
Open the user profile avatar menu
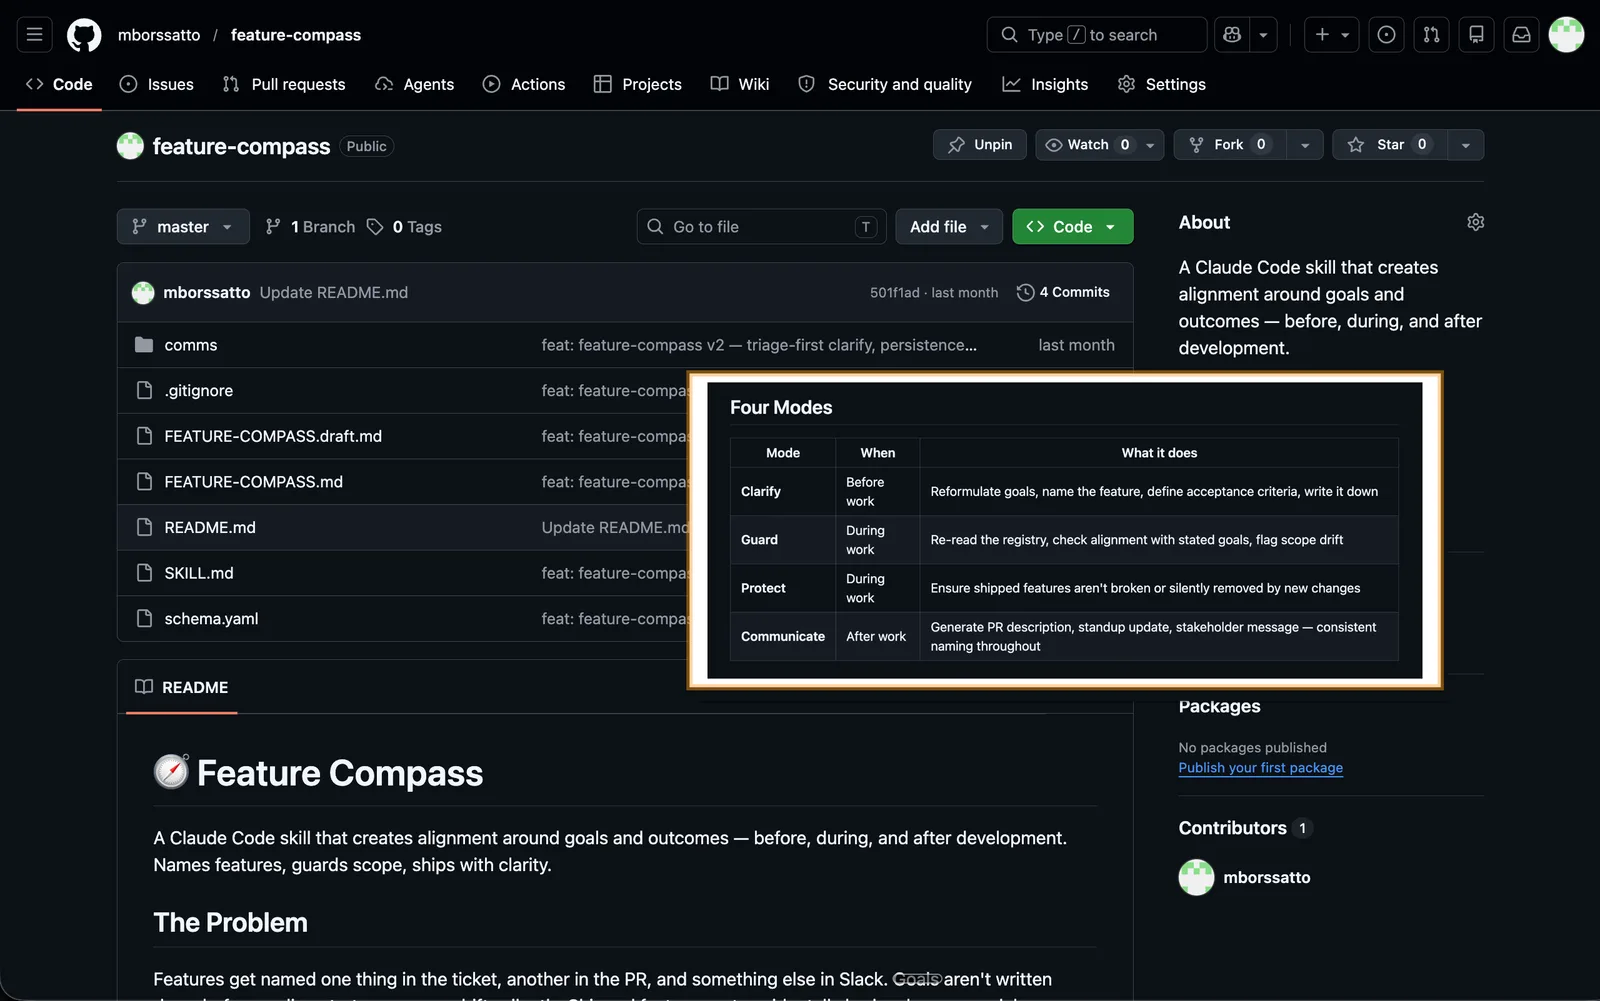(1566, 35)
